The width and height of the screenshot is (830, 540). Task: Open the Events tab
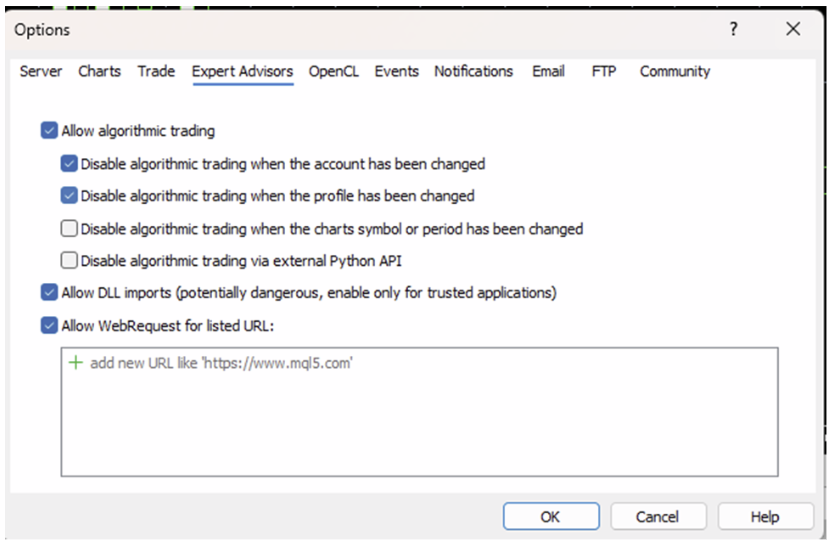point(396,71)
